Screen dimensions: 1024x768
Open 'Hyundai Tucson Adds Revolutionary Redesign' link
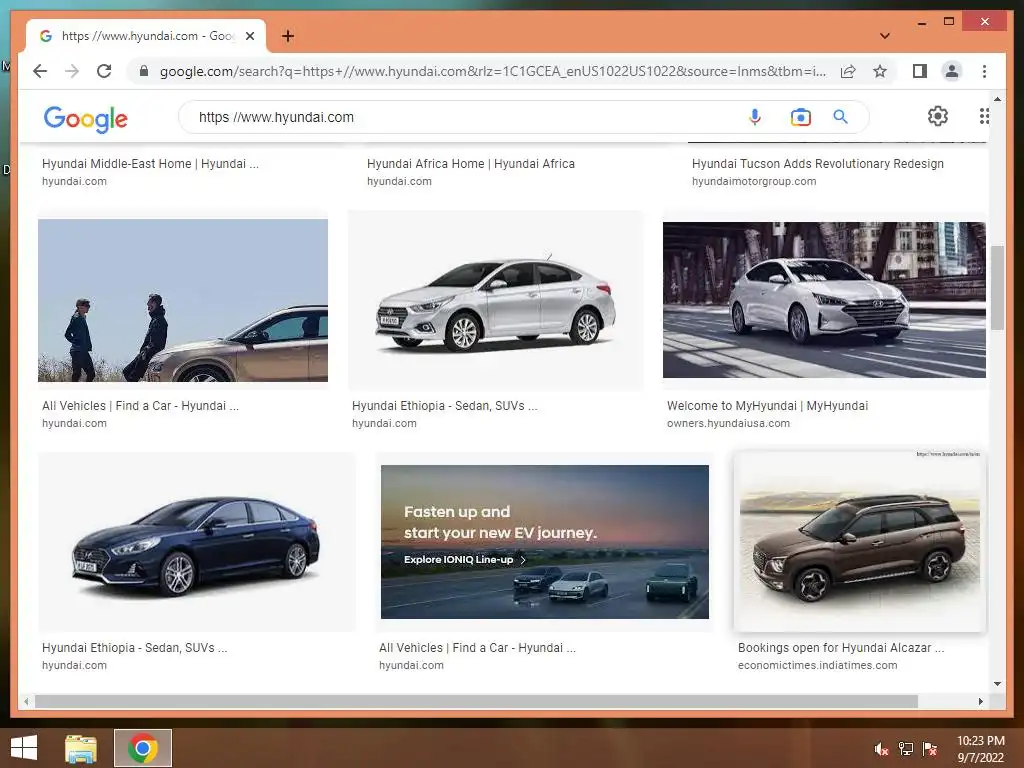818,164
